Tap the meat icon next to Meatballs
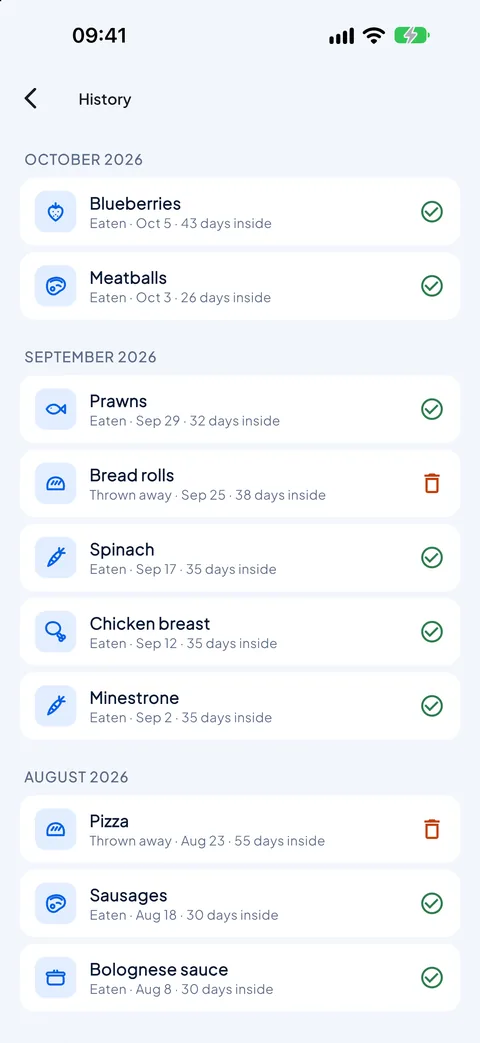This screenshot has width=480, height=1043. coord(56,286)
